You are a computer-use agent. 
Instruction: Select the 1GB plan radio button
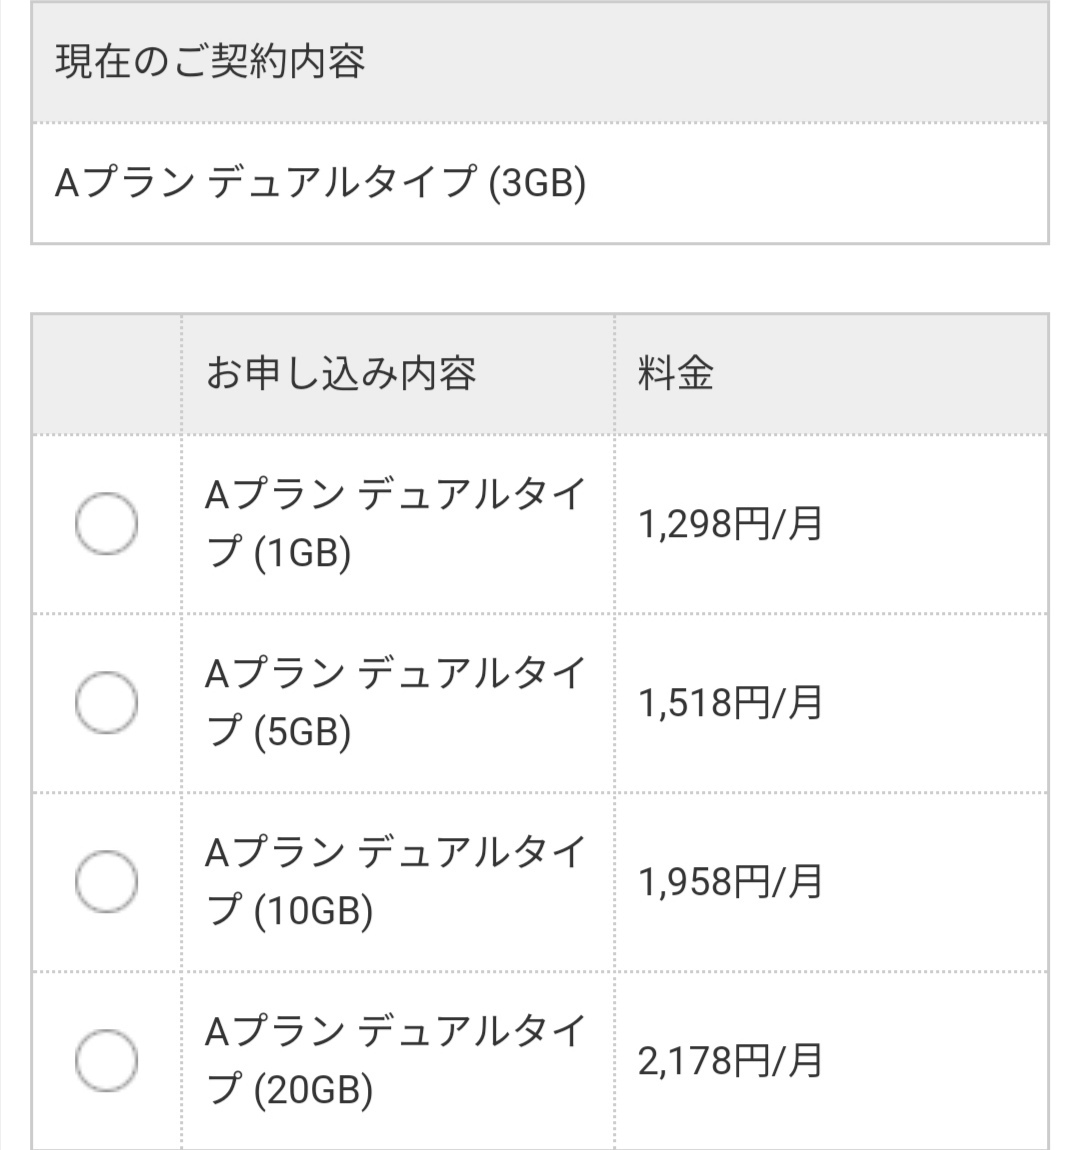point(106,523)
